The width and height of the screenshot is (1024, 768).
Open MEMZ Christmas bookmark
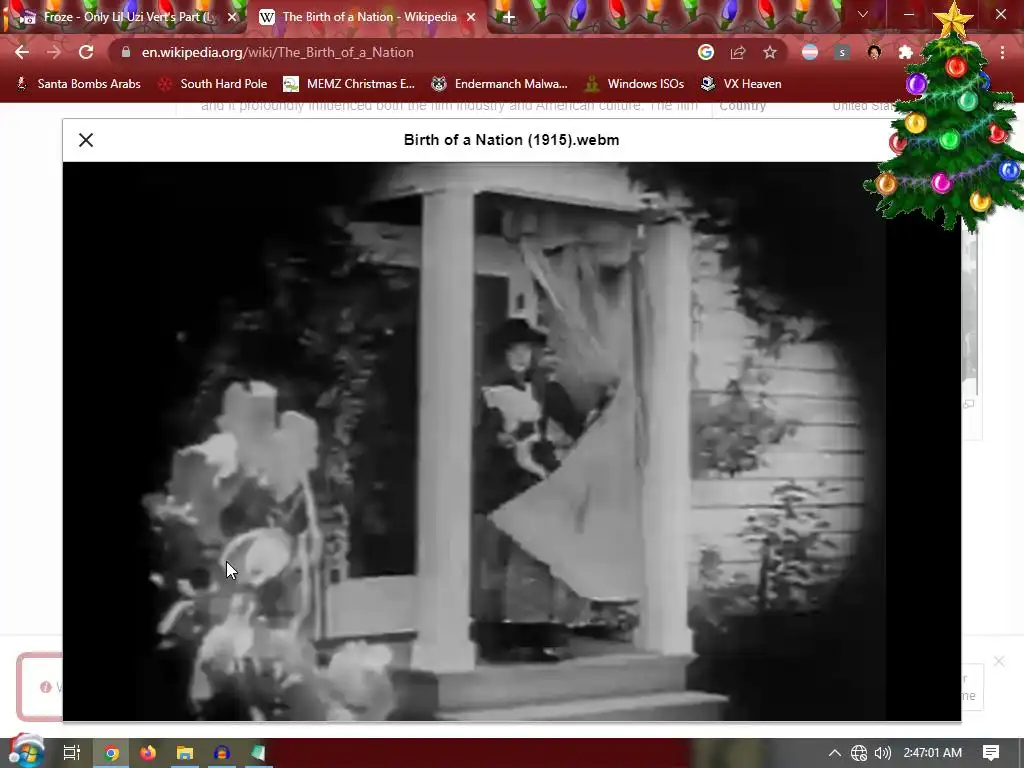point(349,84)
